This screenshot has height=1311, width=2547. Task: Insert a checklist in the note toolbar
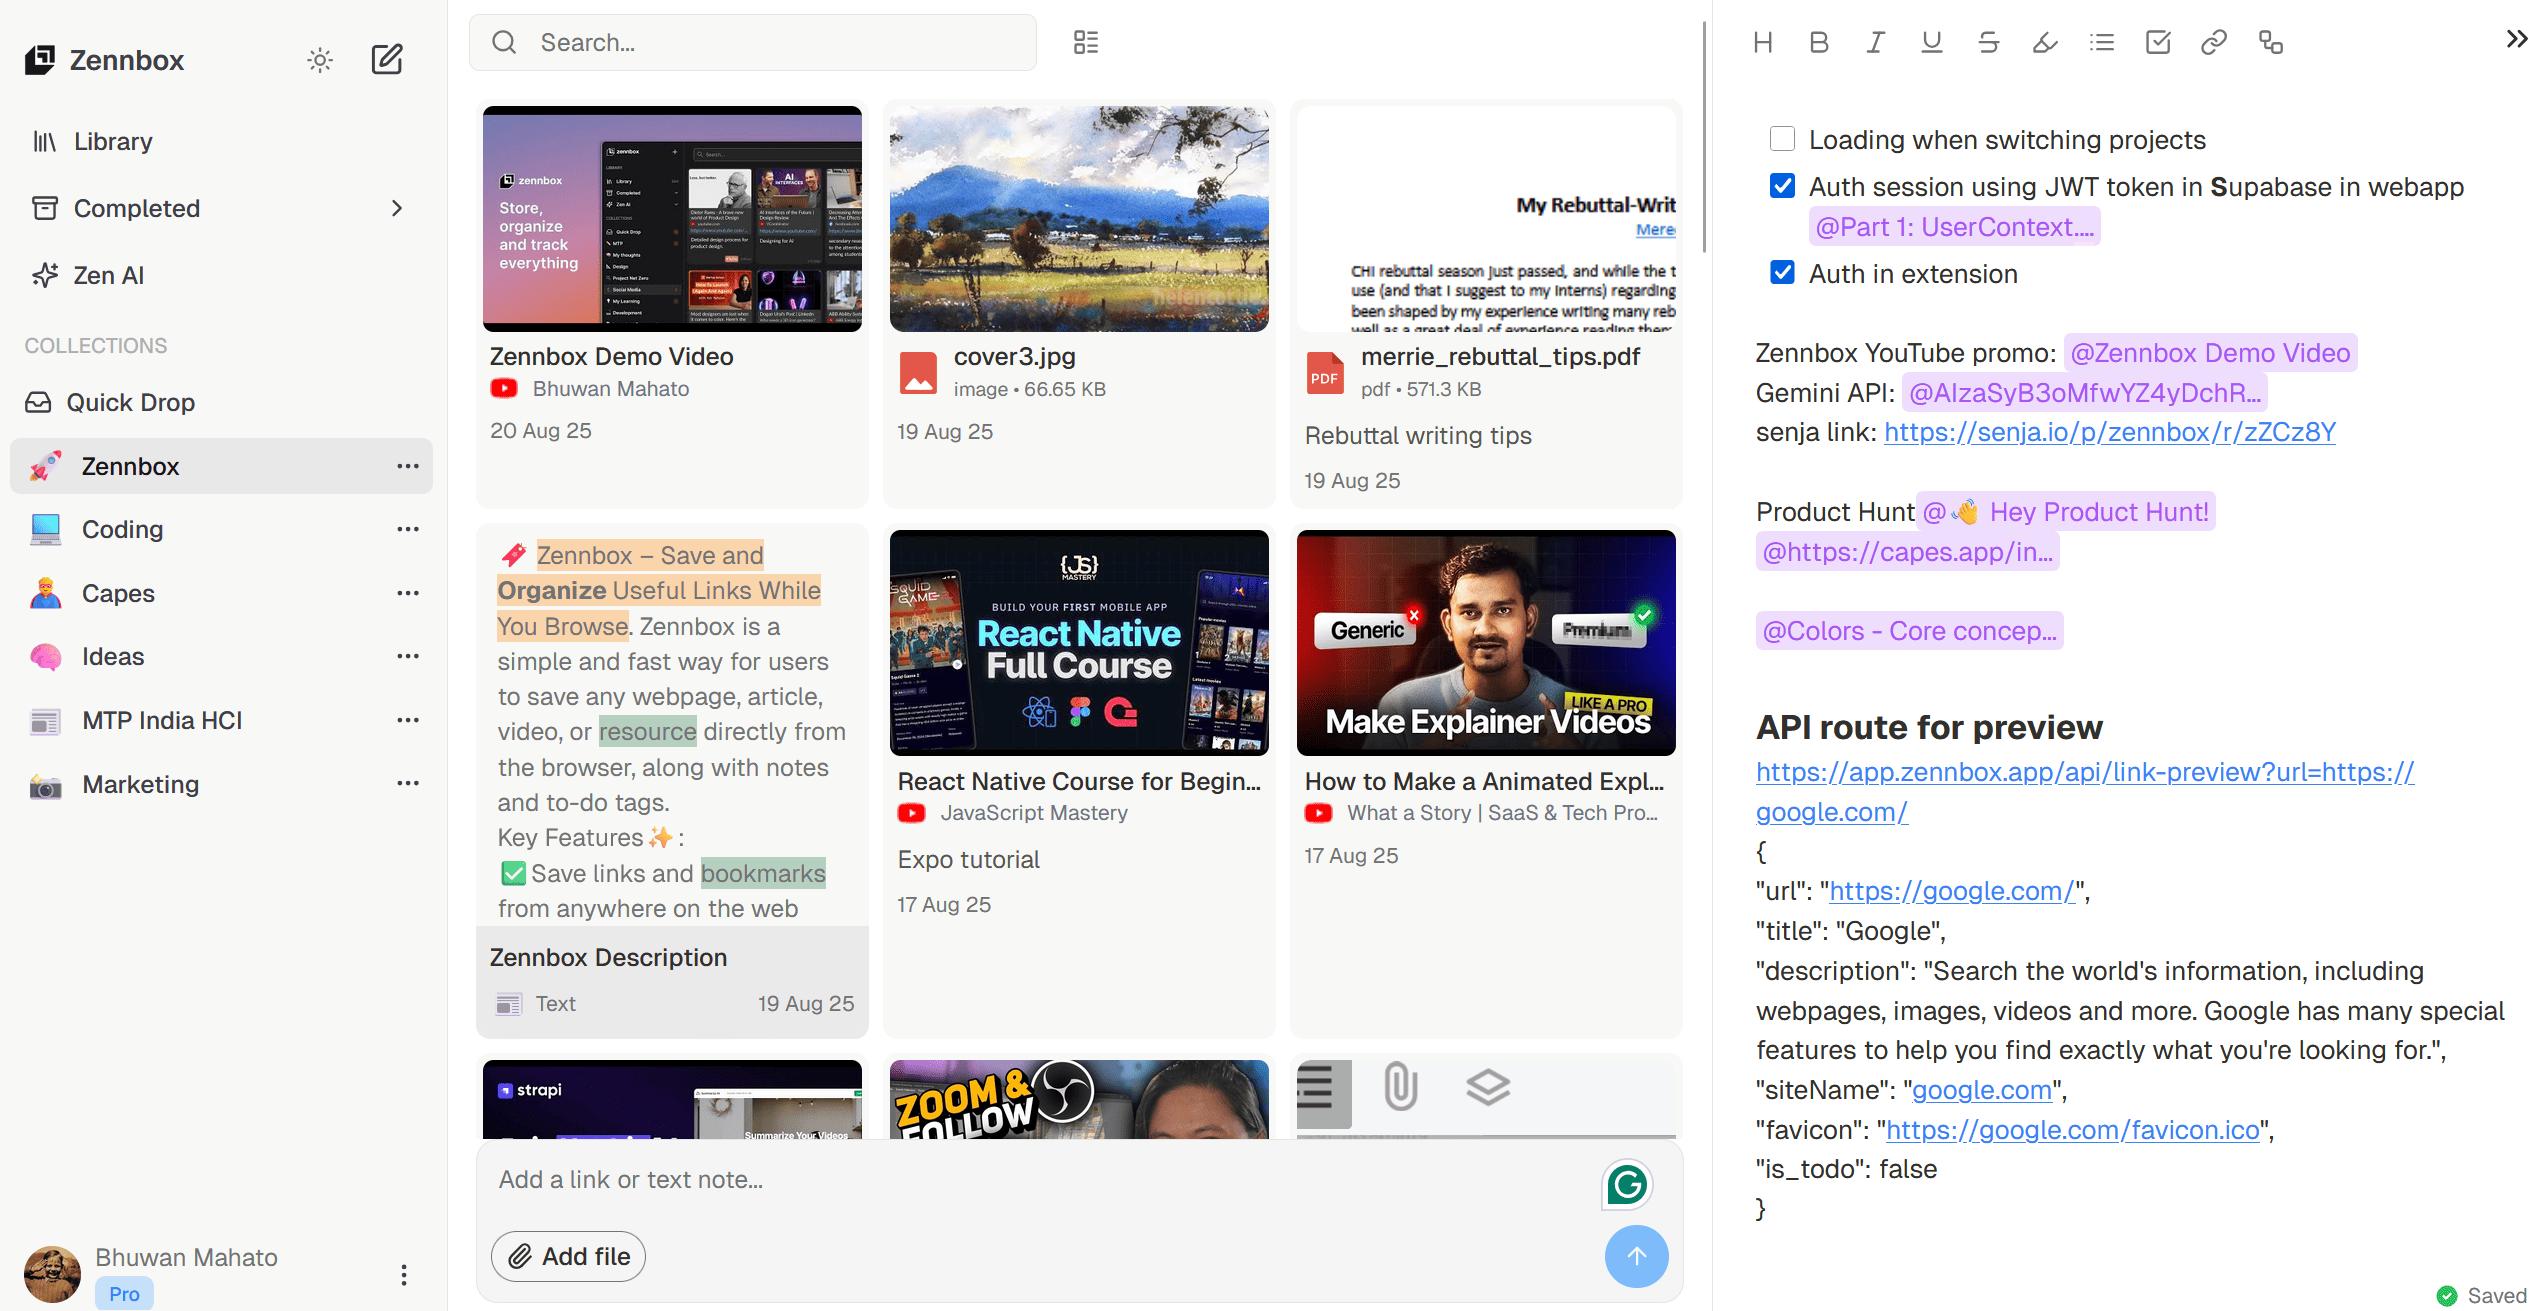2158,42
